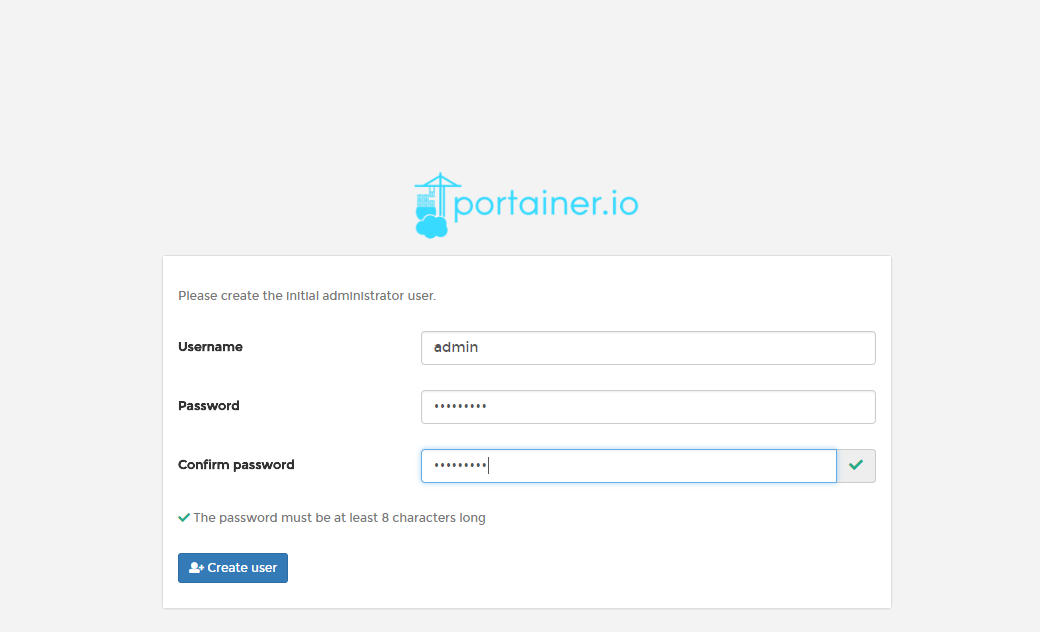This screenshot has height=632, width=1040.
Task: Click the masked dots in the Password field
Action: coord(460,407)
